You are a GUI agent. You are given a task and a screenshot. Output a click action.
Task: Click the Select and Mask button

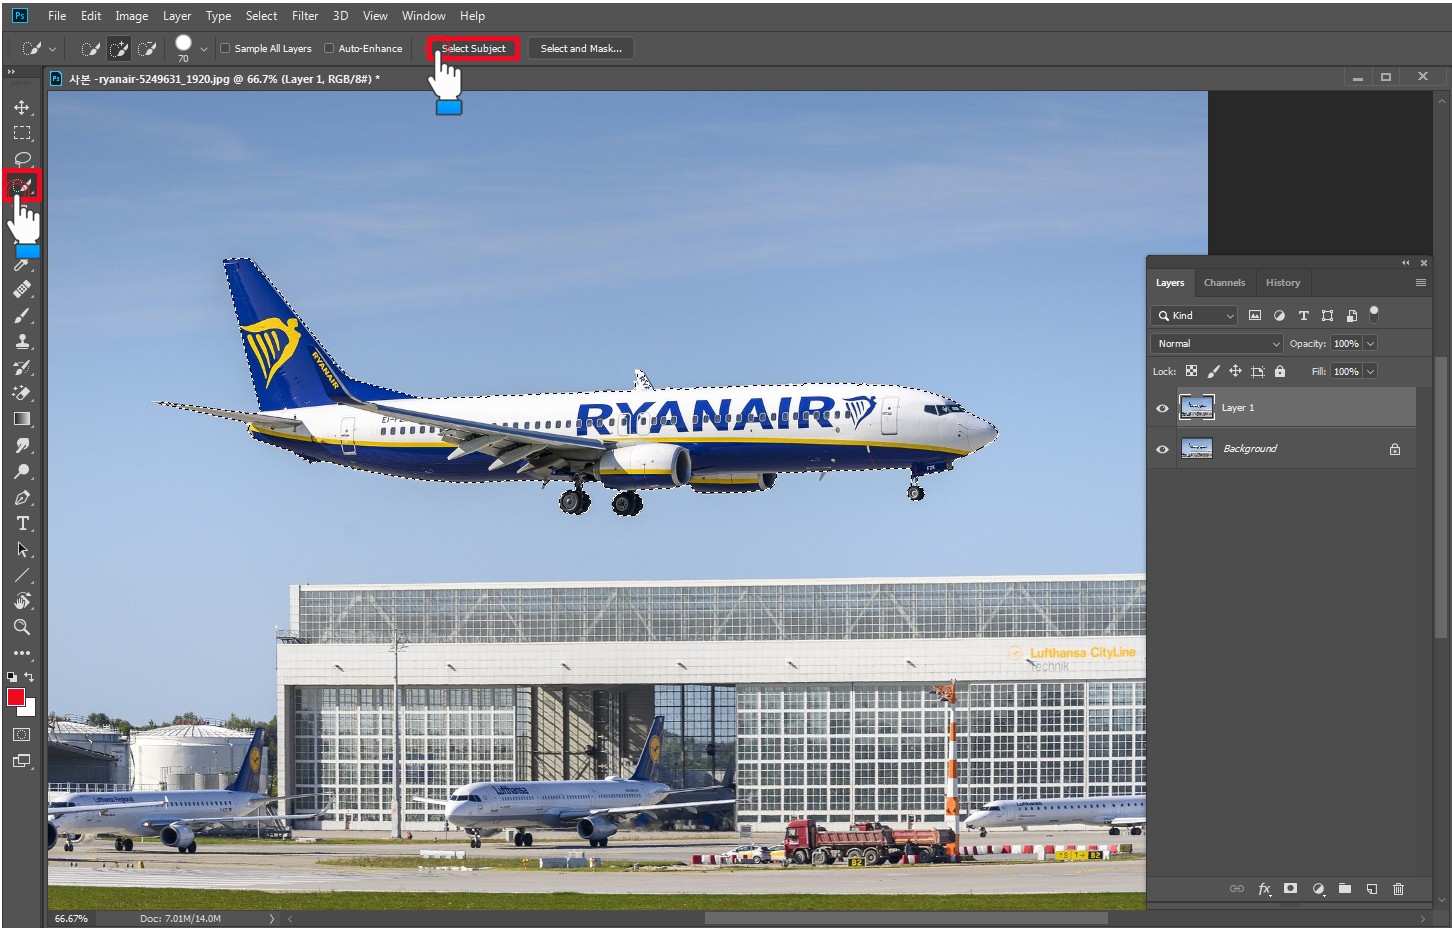click(x=581, y=48)
